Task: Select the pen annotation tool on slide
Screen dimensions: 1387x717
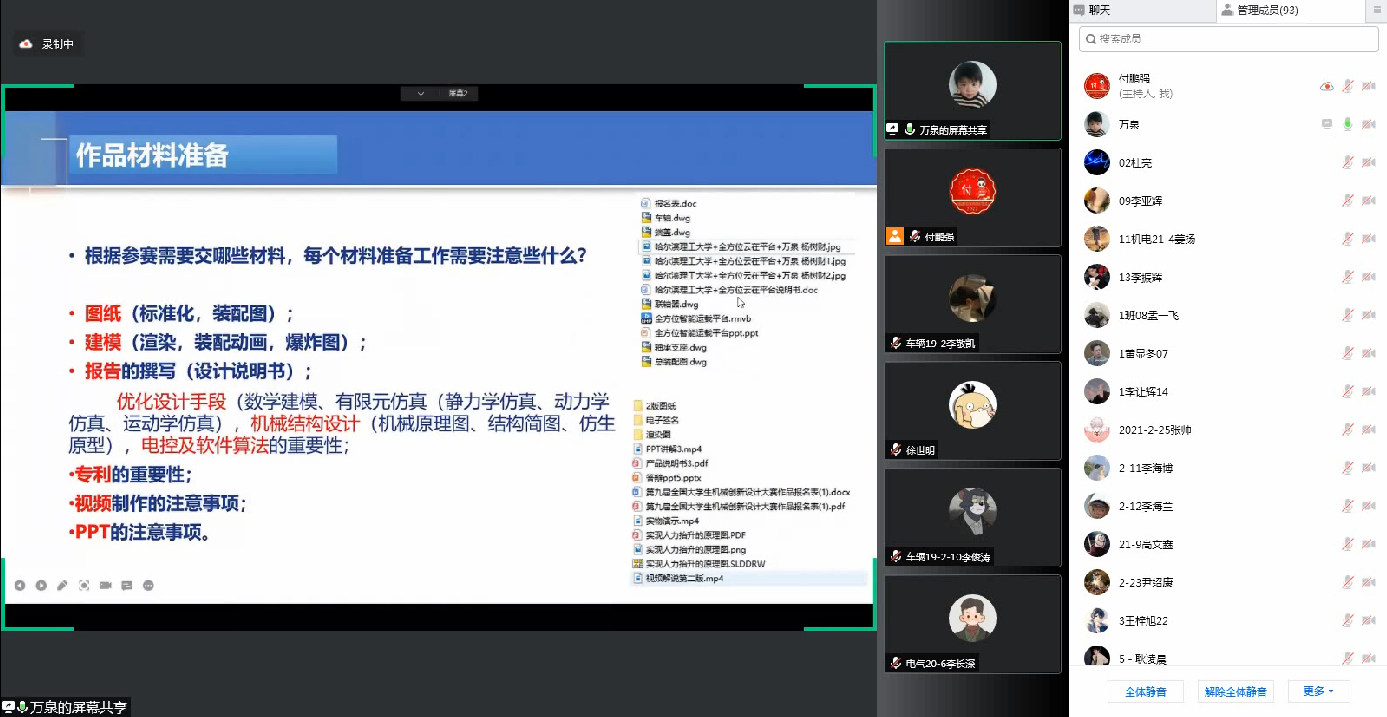Action: click(x=62, y=585)
